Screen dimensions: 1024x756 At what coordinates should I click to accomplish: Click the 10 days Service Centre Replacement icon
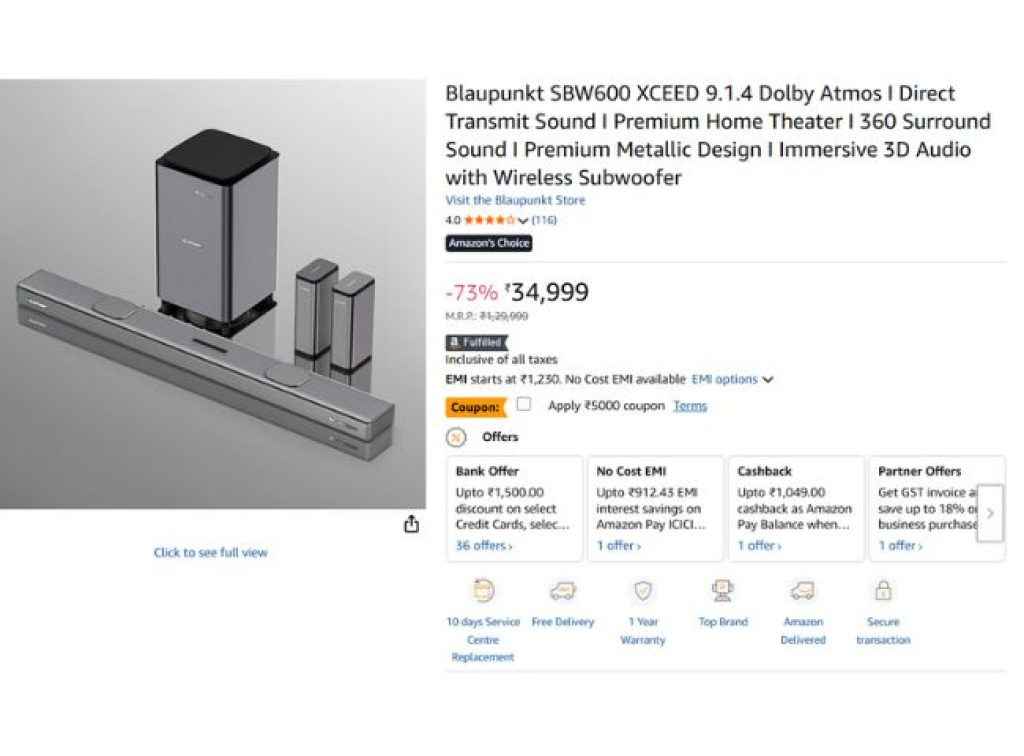(483, 590)
